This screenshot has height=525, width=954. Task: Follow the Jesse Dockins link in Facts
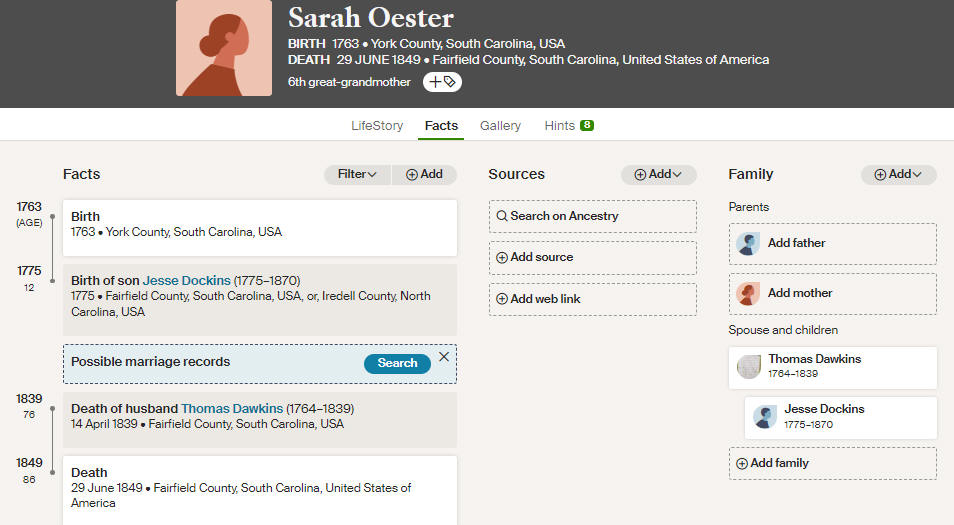pyautogui.click(x=186, y=280)
